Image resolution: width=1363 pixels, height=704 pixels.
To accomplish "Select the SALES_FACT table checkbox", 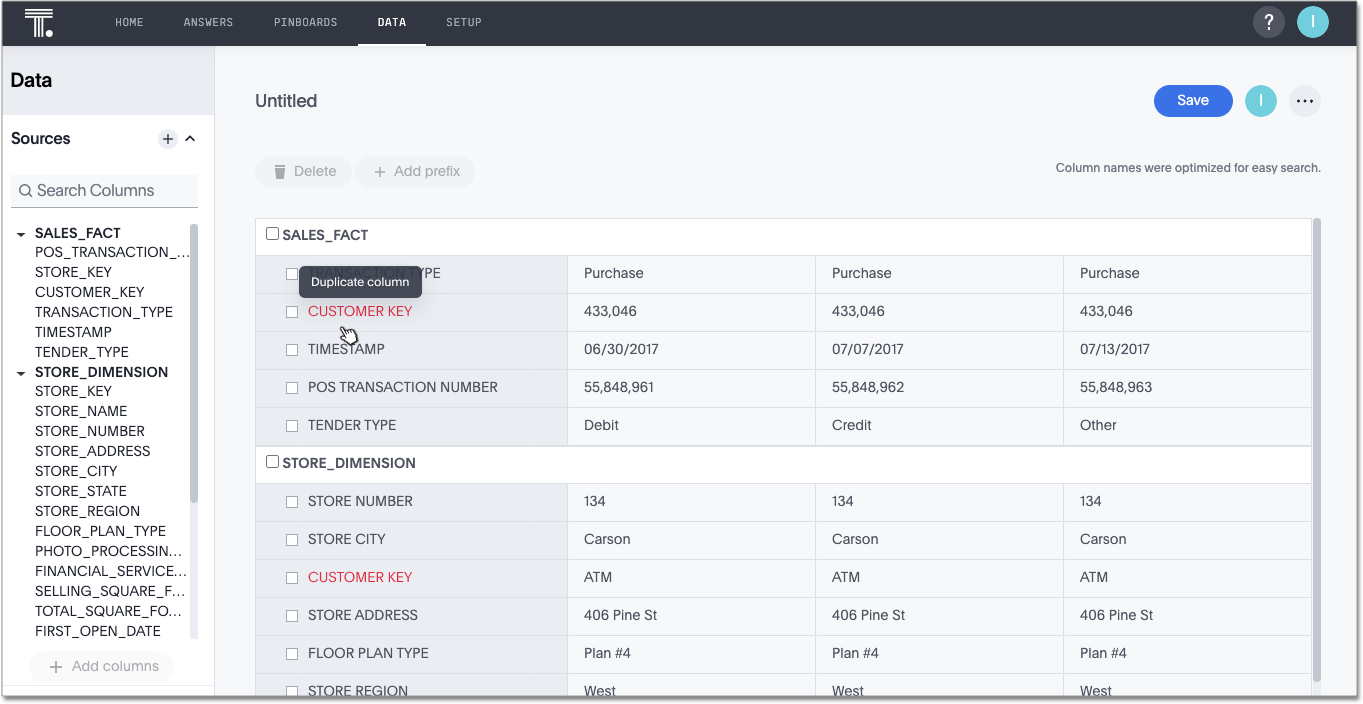I will pyautogui.click(x=272, y=234).
